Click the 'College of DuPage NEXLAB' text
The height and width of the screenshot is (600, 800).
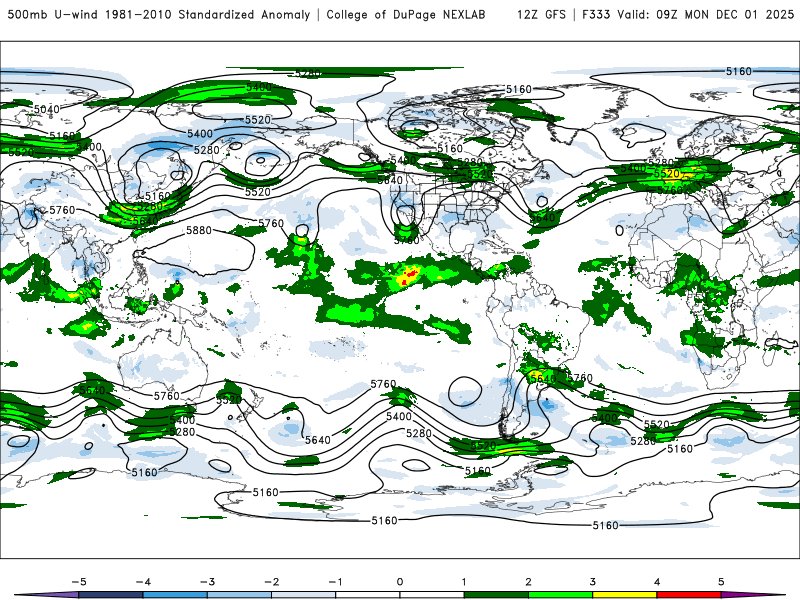[x=406, y=14]
